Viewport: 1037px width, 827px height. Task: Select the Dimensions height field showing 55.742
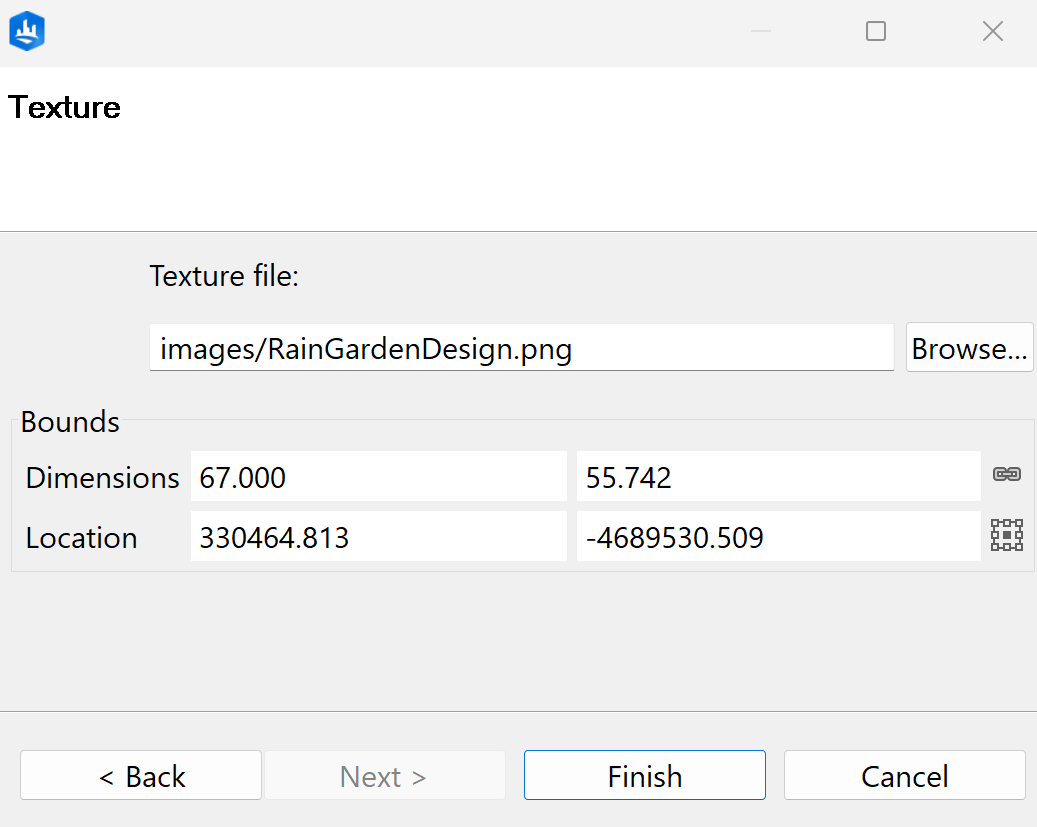point(778,477)
